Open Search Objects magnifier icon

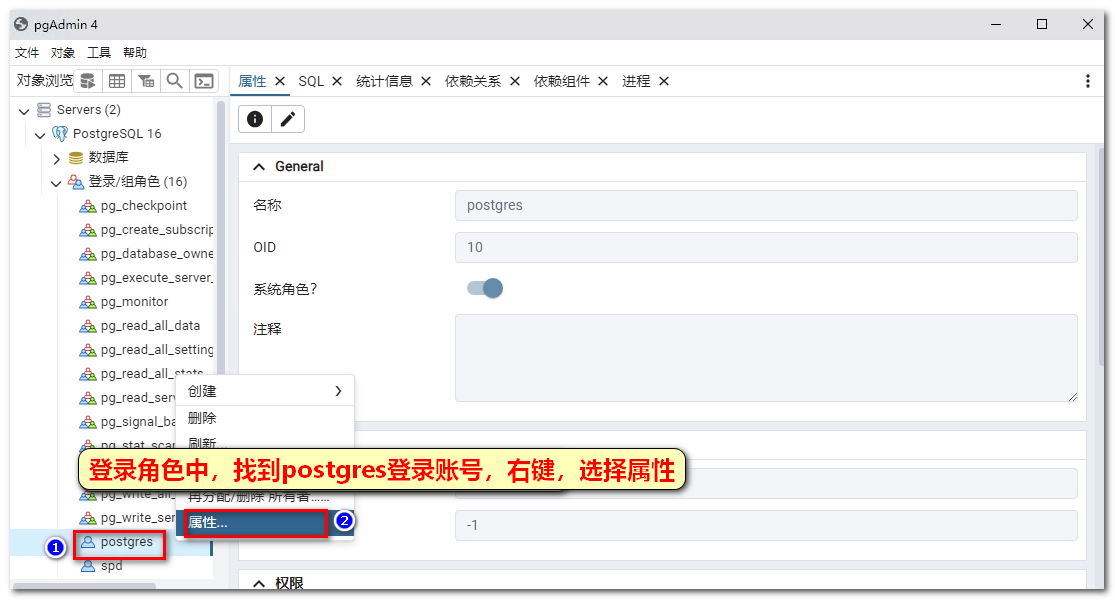click(175, 81)
